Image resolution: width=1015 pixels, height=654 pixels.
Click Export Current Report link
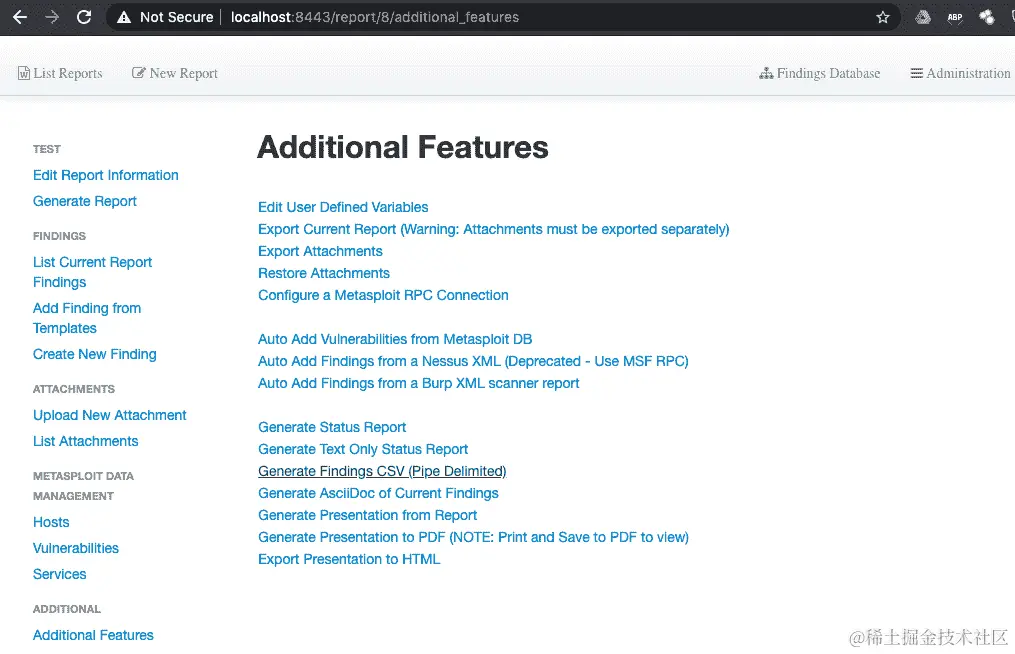pyautogui.click(x=493, y=229)
